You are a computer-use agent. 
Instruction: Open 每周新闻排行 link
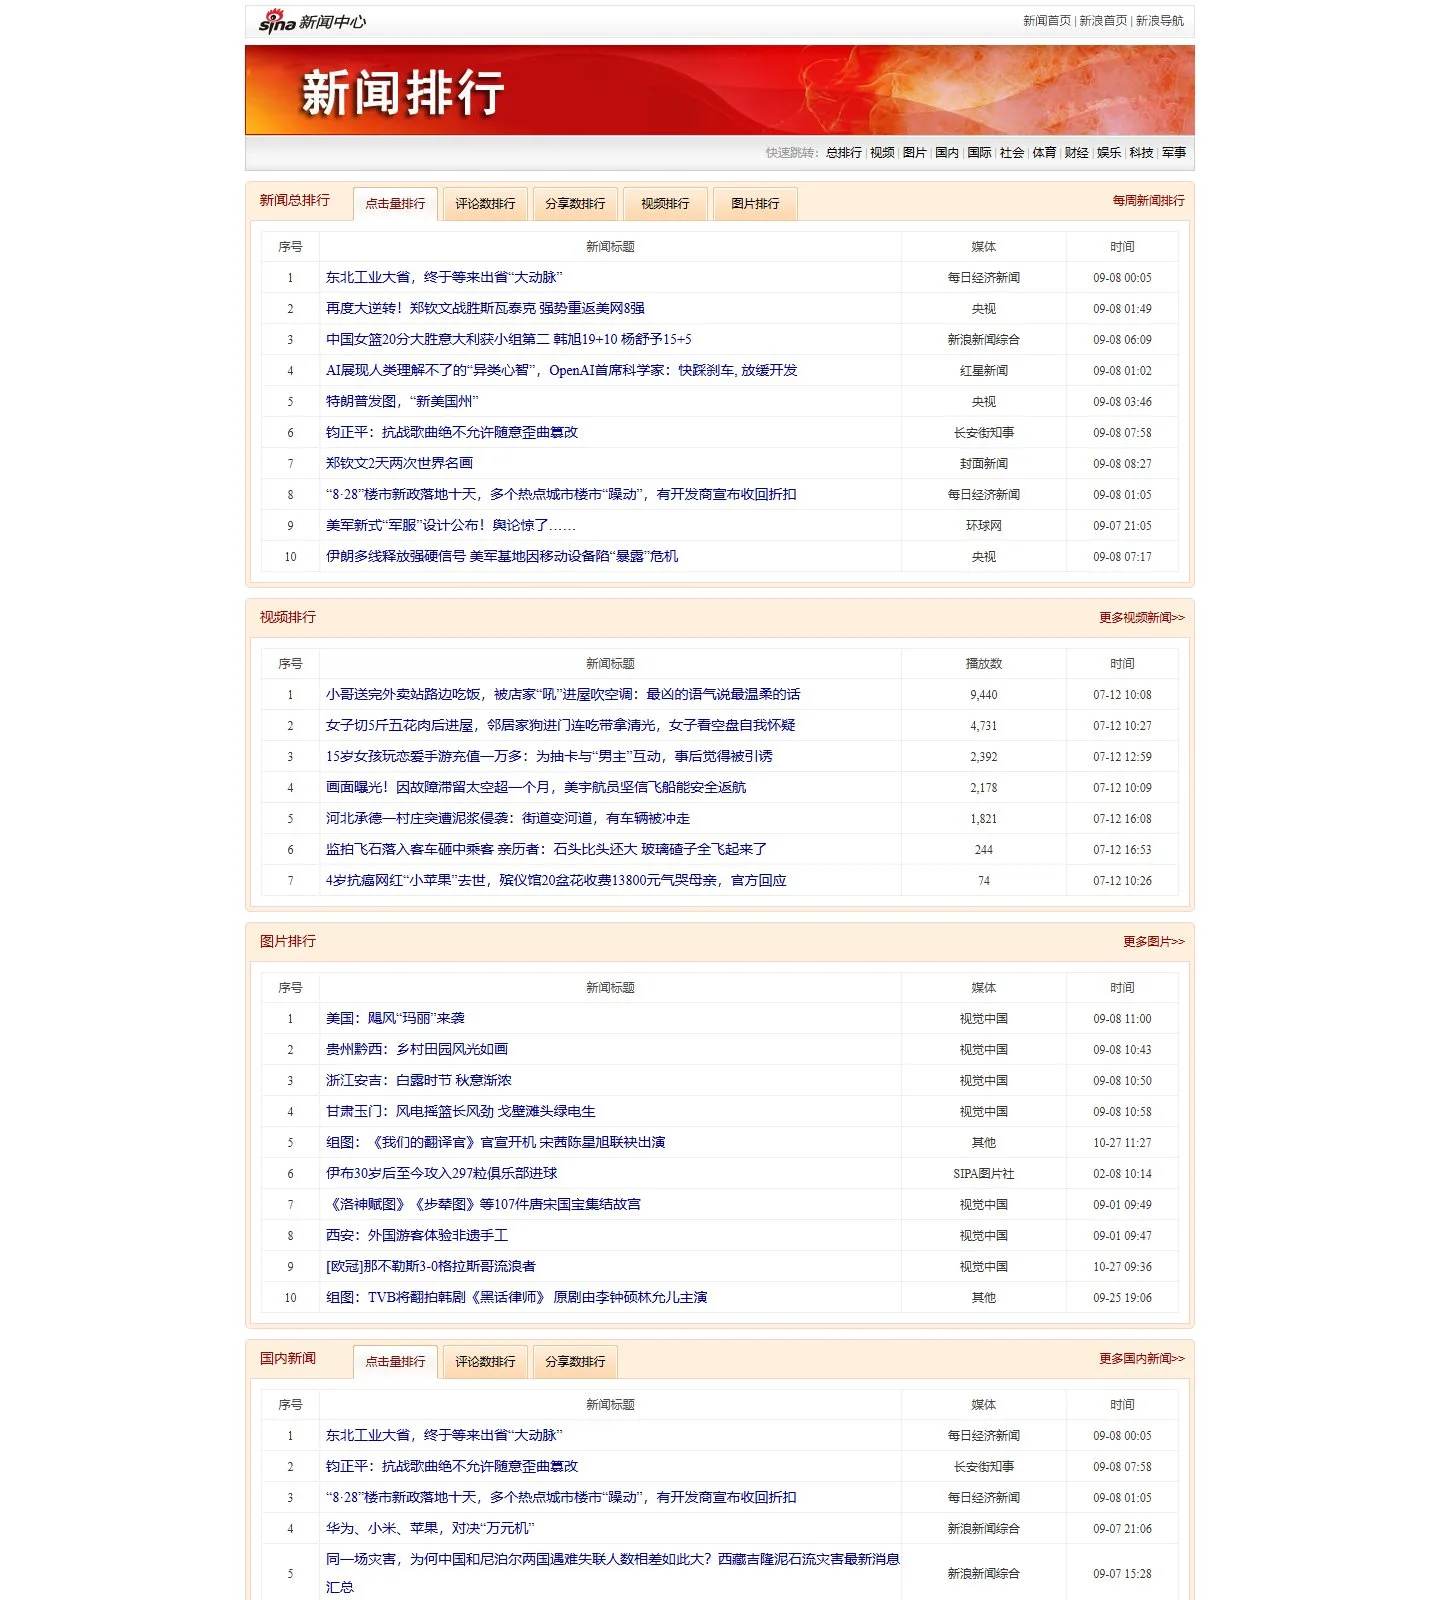(x=1148, y=201)
